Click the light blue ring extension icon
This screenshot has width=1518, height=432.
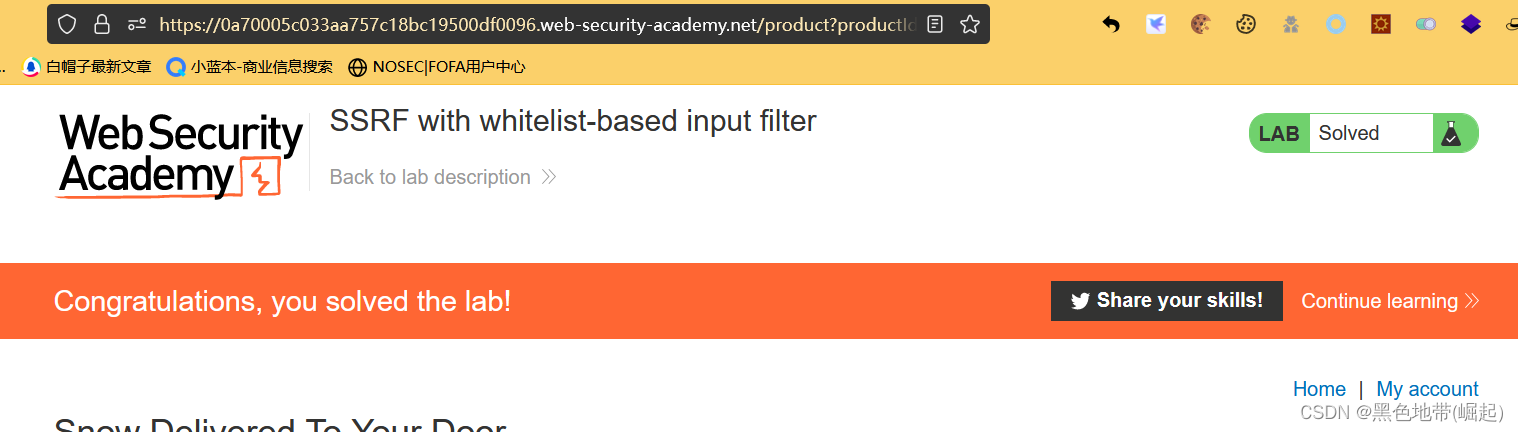click(1336, 24)
